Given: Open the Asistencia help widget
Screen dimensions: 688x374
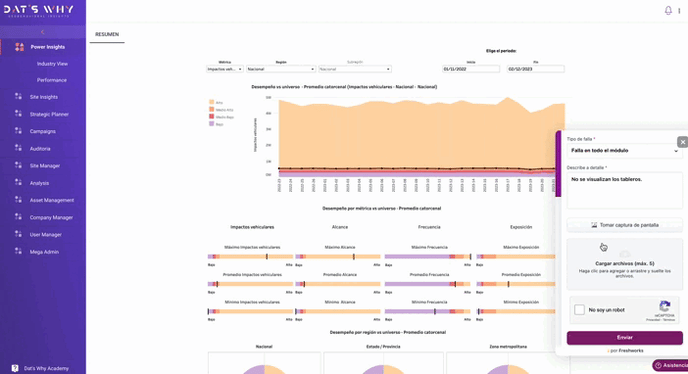Looking at the screenshot, I should point(670,365).
